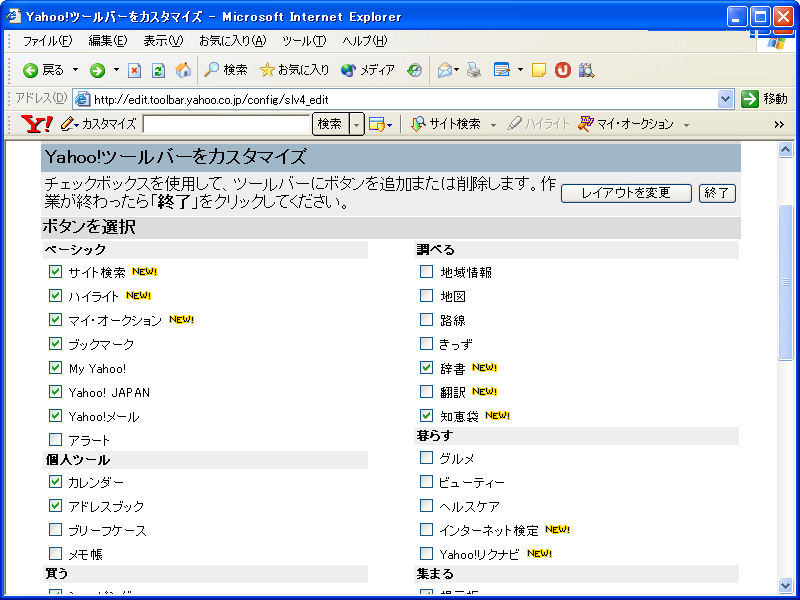
Task: Click the Yahoo! Y! logo icon
Action: [37, 124]
